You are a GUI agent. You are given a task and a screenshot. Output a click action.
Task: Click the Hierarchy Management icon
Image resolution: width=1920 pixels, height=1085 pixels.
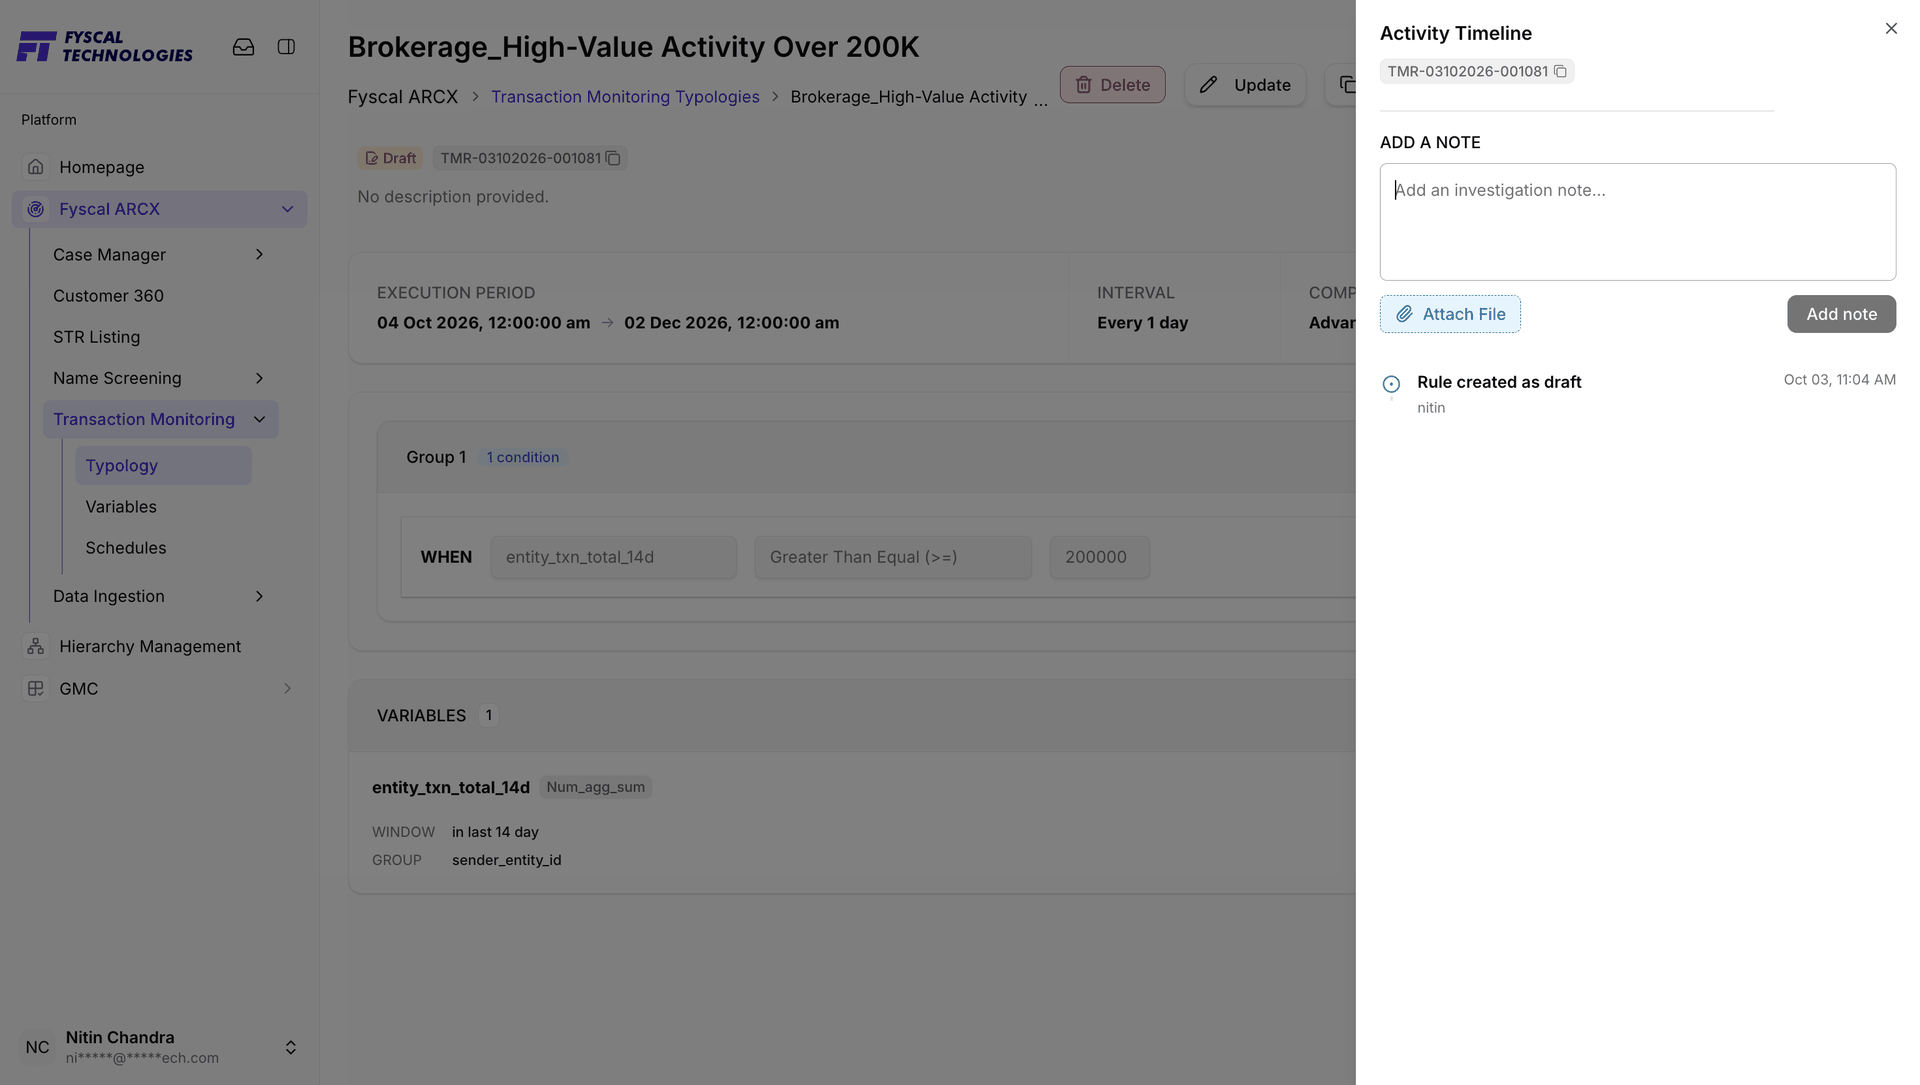point(36,646)
